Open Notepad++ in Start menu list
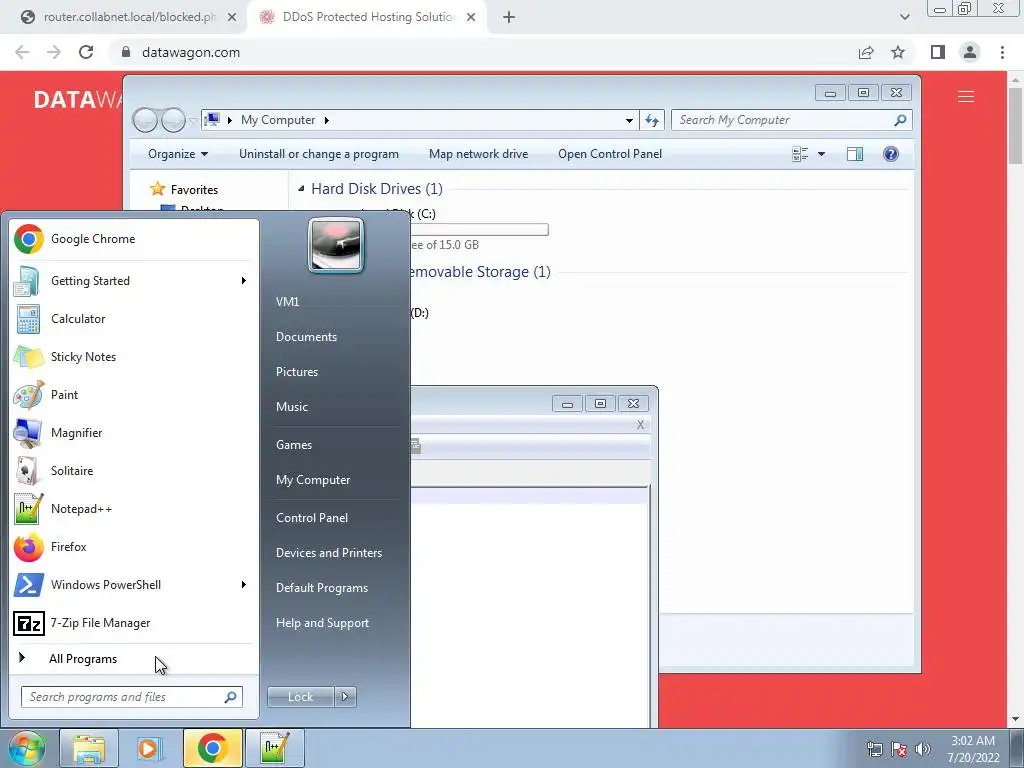 point(134,509)
